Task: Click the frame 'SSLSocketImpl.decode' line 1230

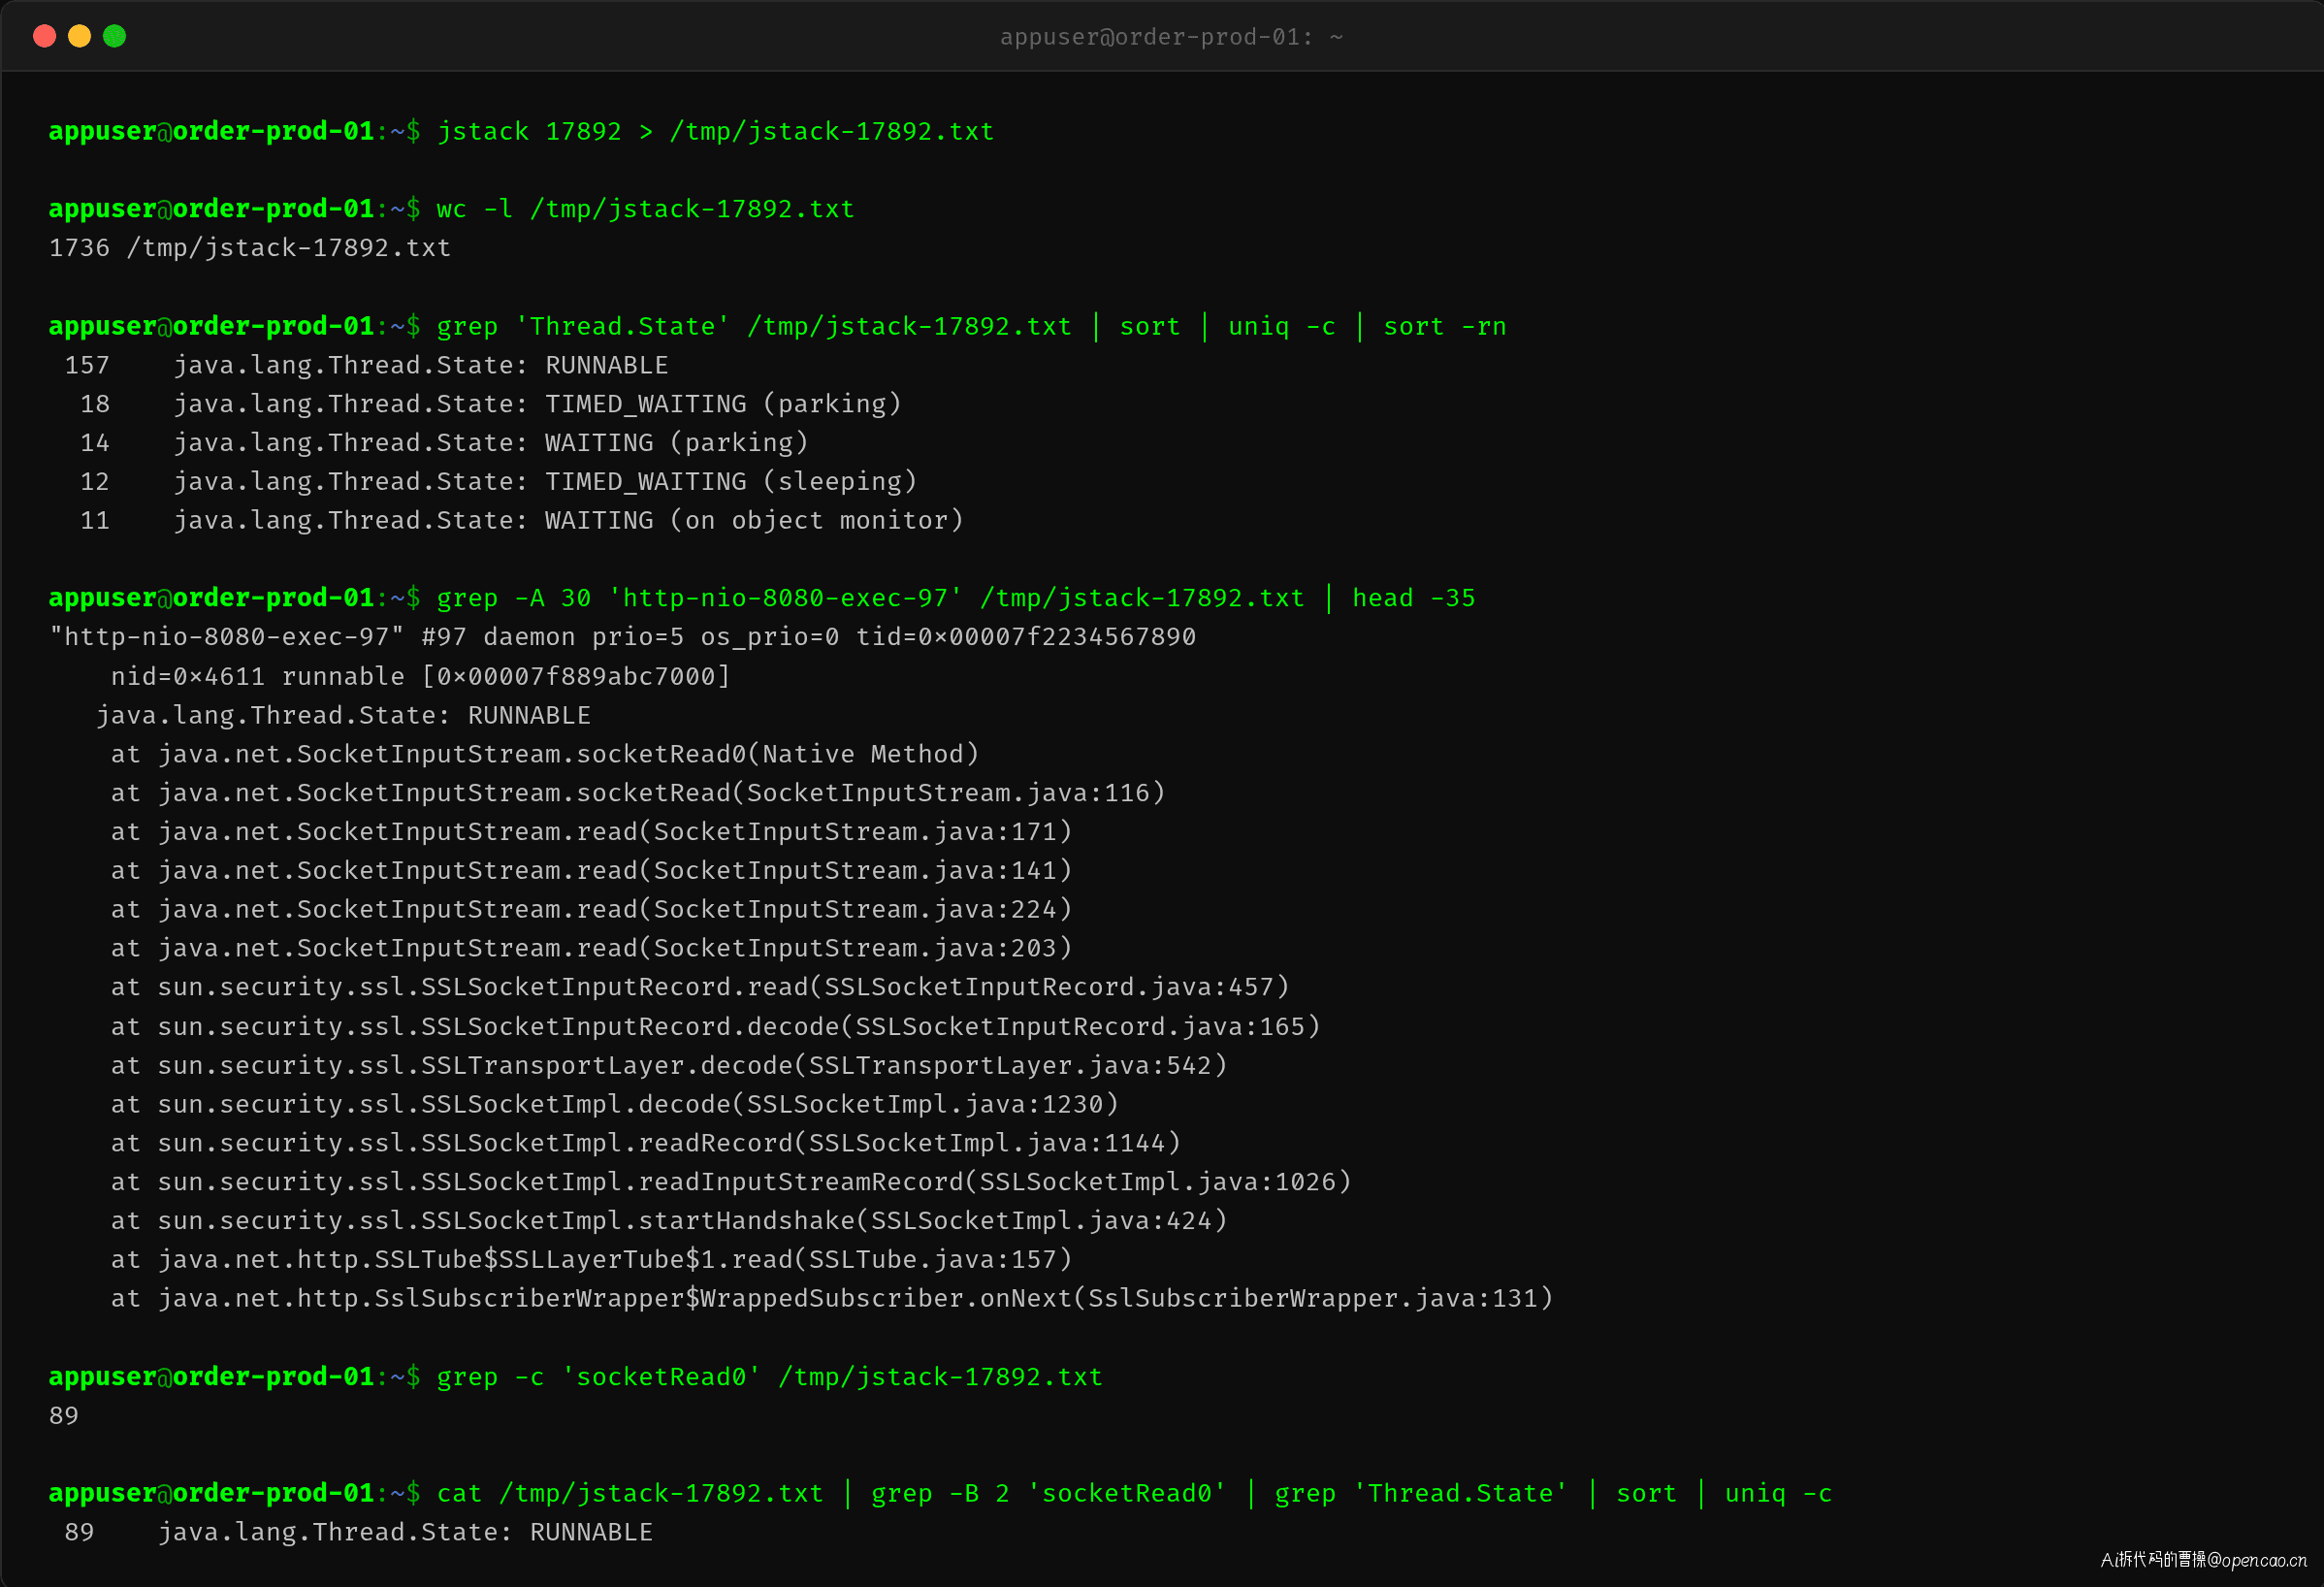Action: [x=614, y=1105]
